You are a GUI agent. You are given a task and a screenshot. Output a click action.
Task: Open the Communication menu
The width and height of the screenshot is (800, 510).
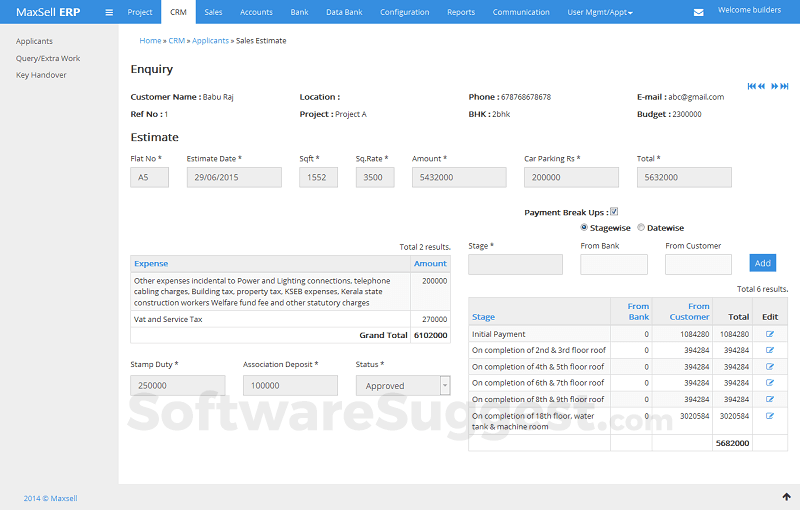point(521,12)
